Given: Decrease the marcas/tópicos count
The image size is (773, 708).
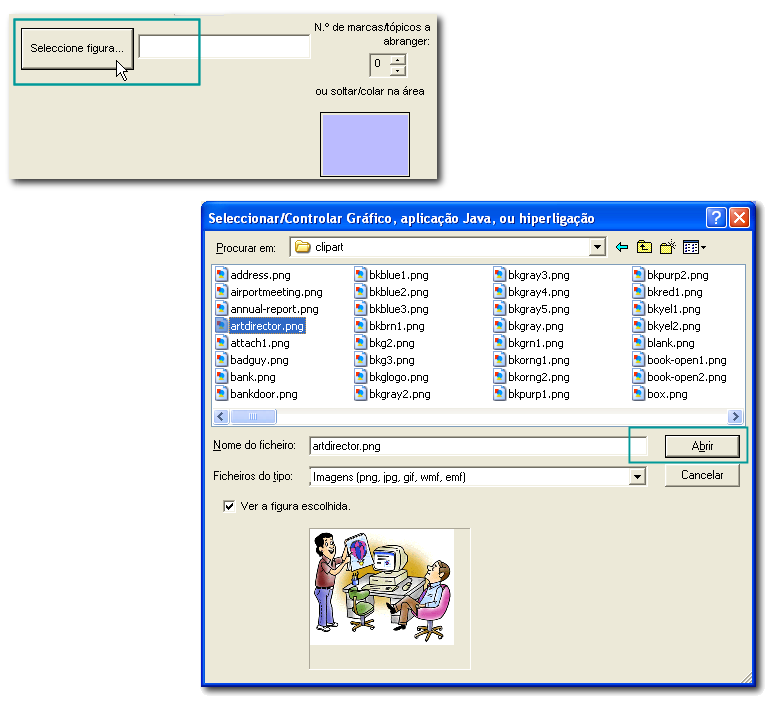Looking at the screenshot, I should (x=398, y=70).
